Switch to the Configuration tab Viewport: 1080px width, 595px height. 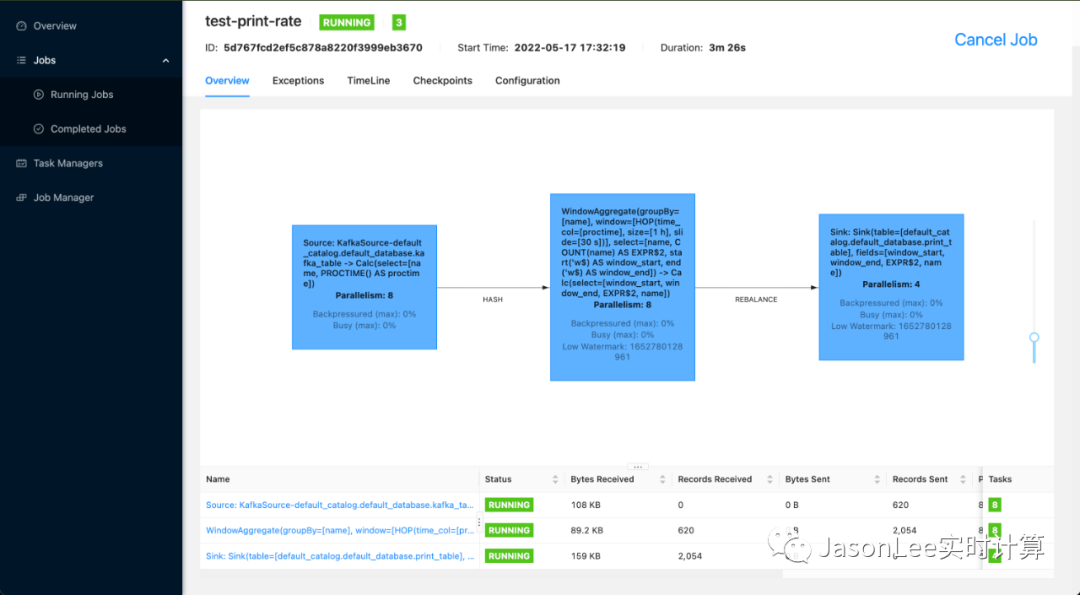point(527,81)
